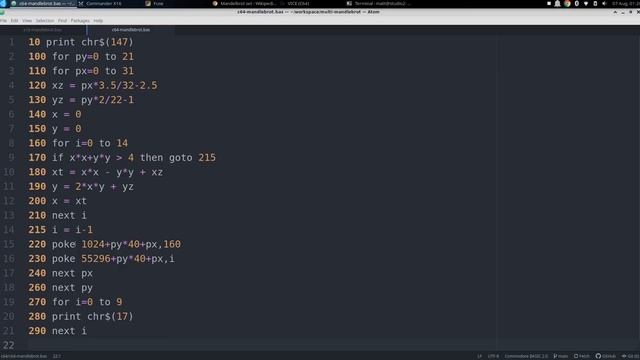The image size is (640, 360).
Task: Click the UTF-8 encoding selector
Action: tap(493, 356)
